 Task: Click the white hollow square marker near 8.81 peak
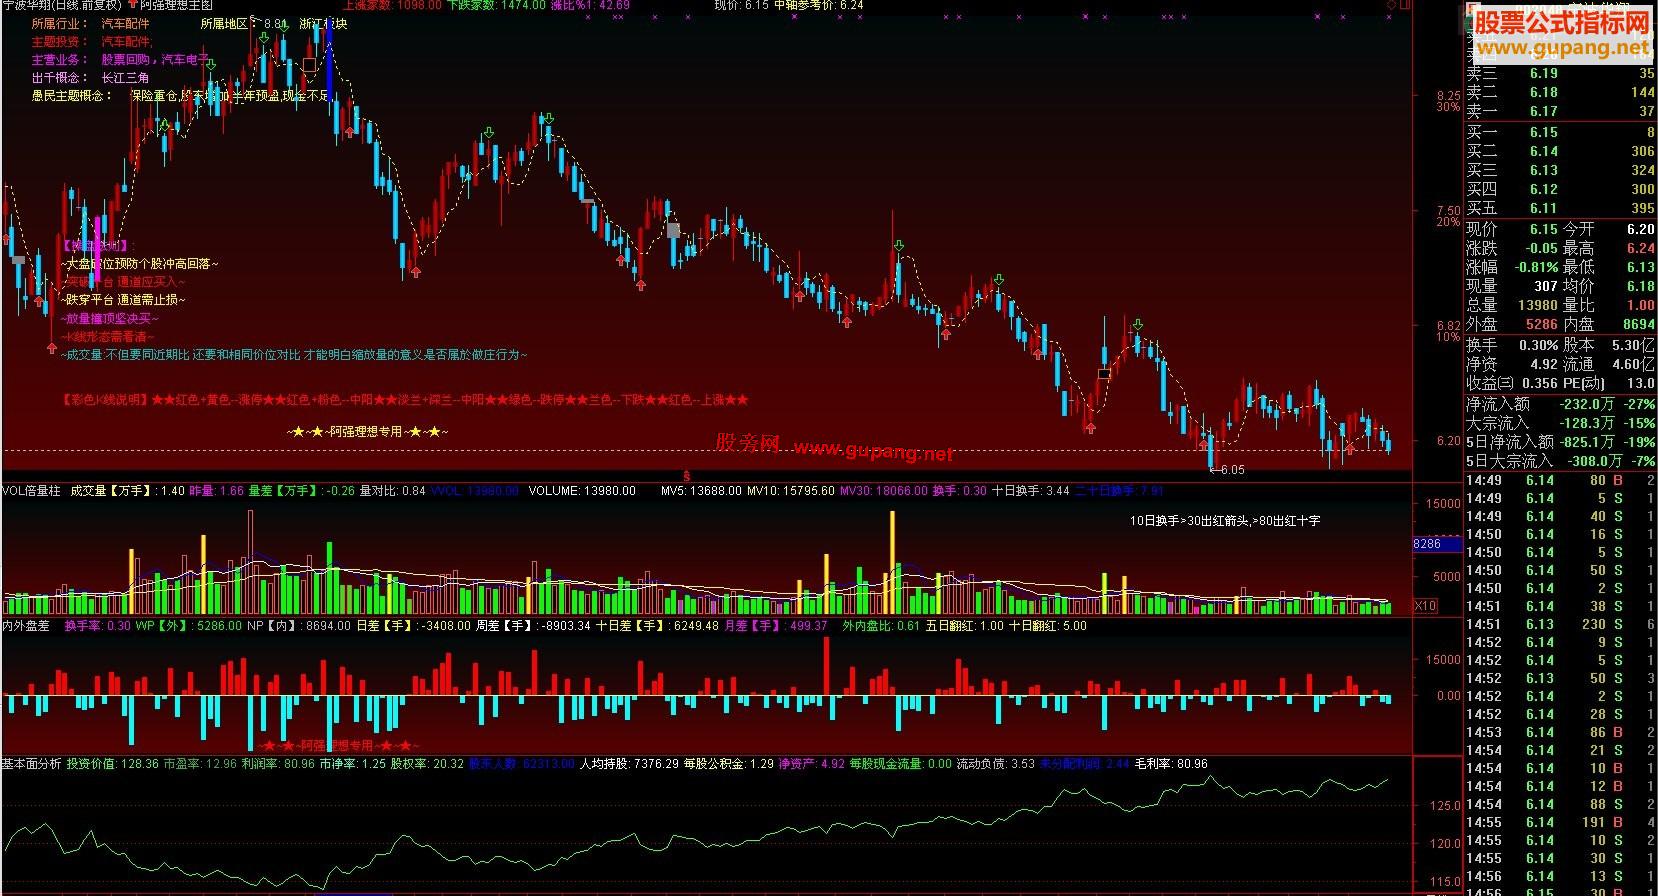pos(310,66)
